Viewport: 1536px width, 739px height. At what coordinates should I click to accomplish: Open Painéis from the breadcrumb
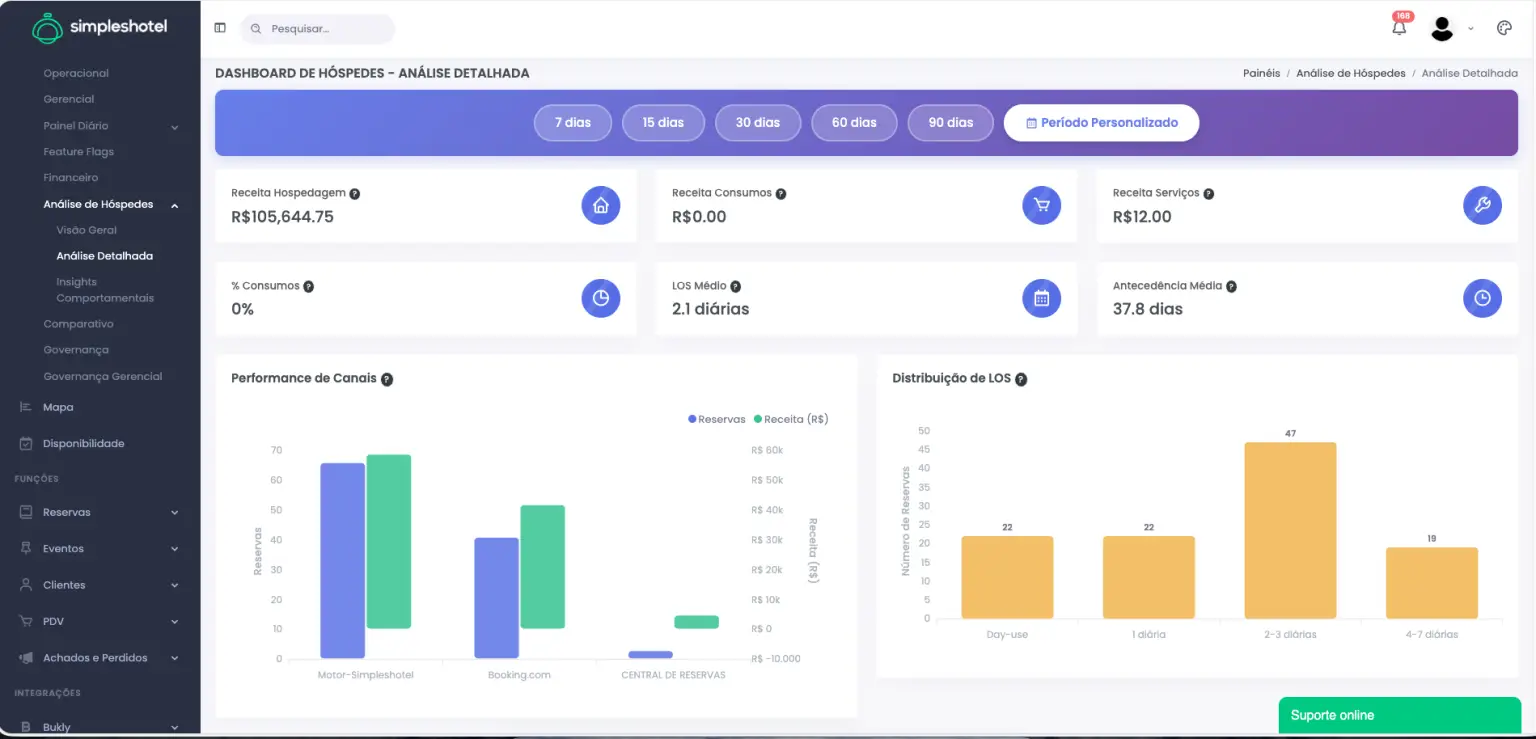1261,72
